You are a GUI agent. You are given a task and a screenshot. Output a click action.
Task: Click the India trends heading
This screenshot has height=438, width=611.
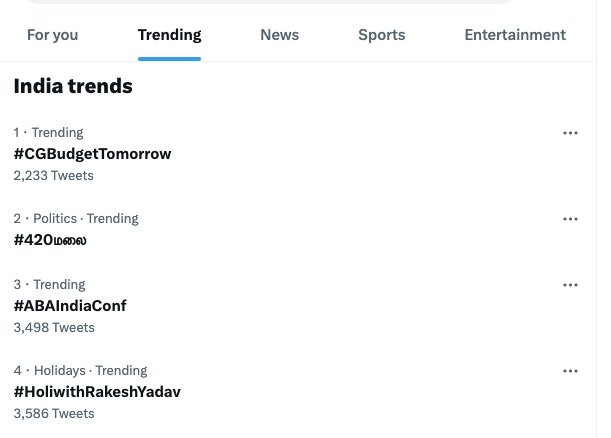point(73,87)
